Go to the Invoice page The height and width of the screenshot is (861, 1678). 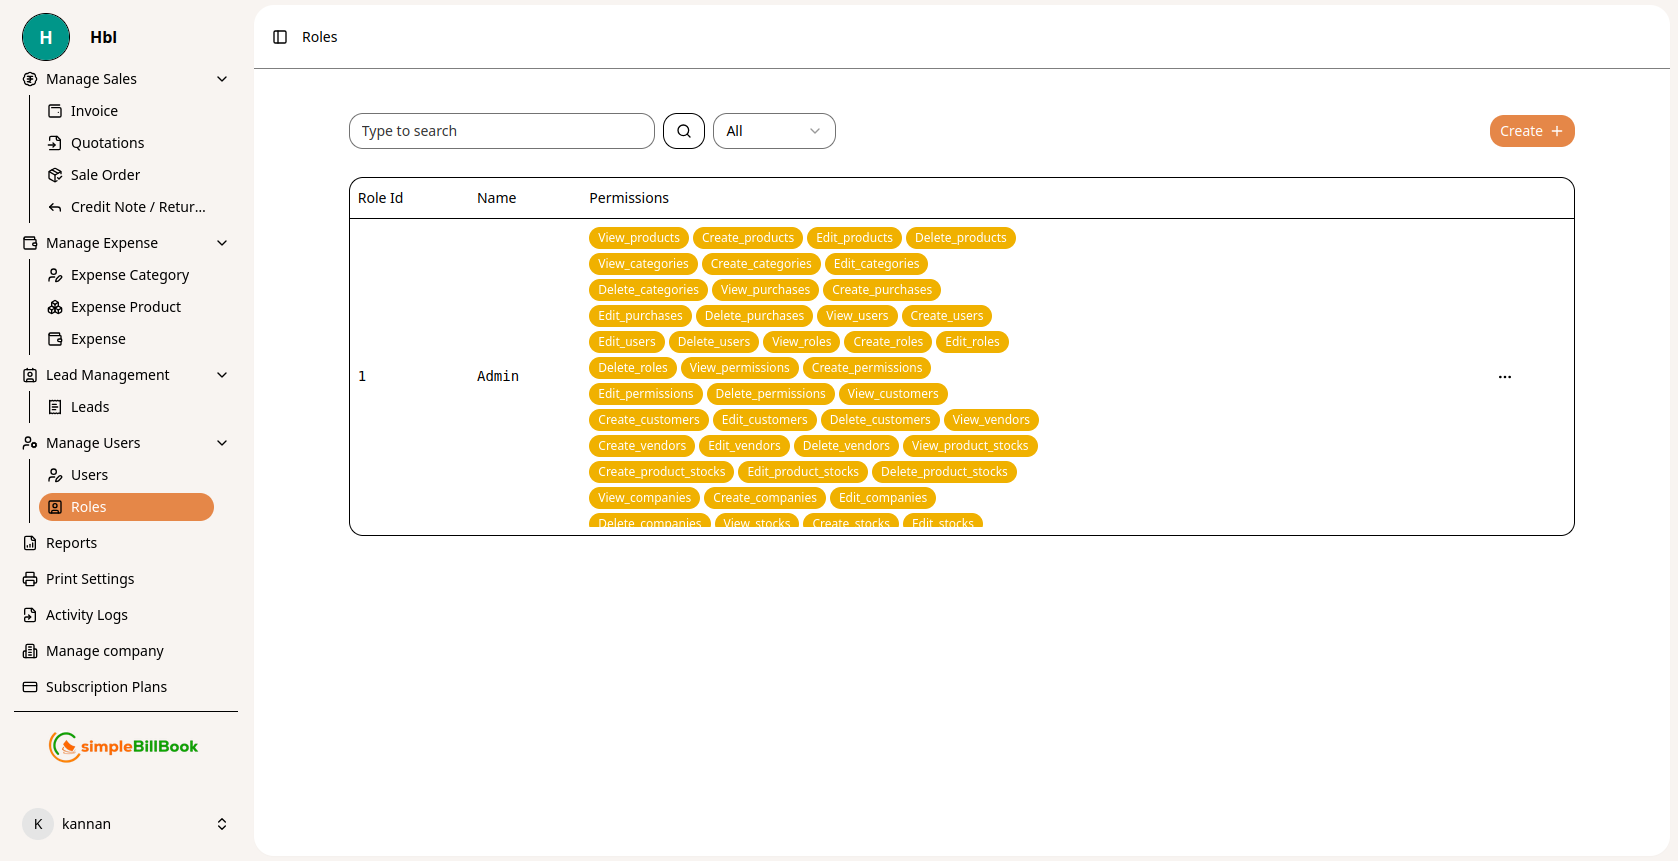click(94, 111)
